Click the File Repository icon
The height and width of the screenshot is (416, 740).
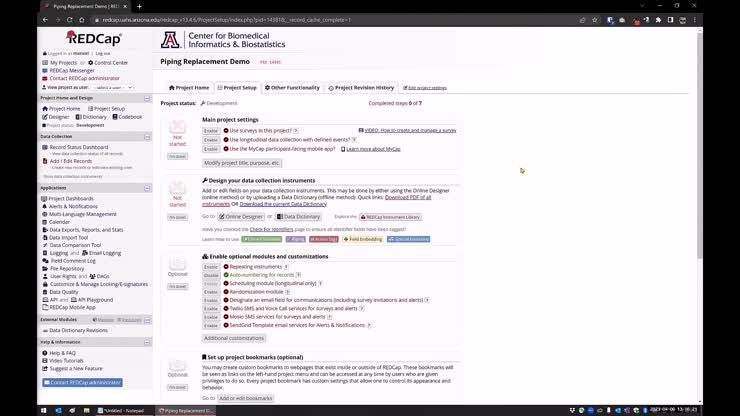coord(44,268)
